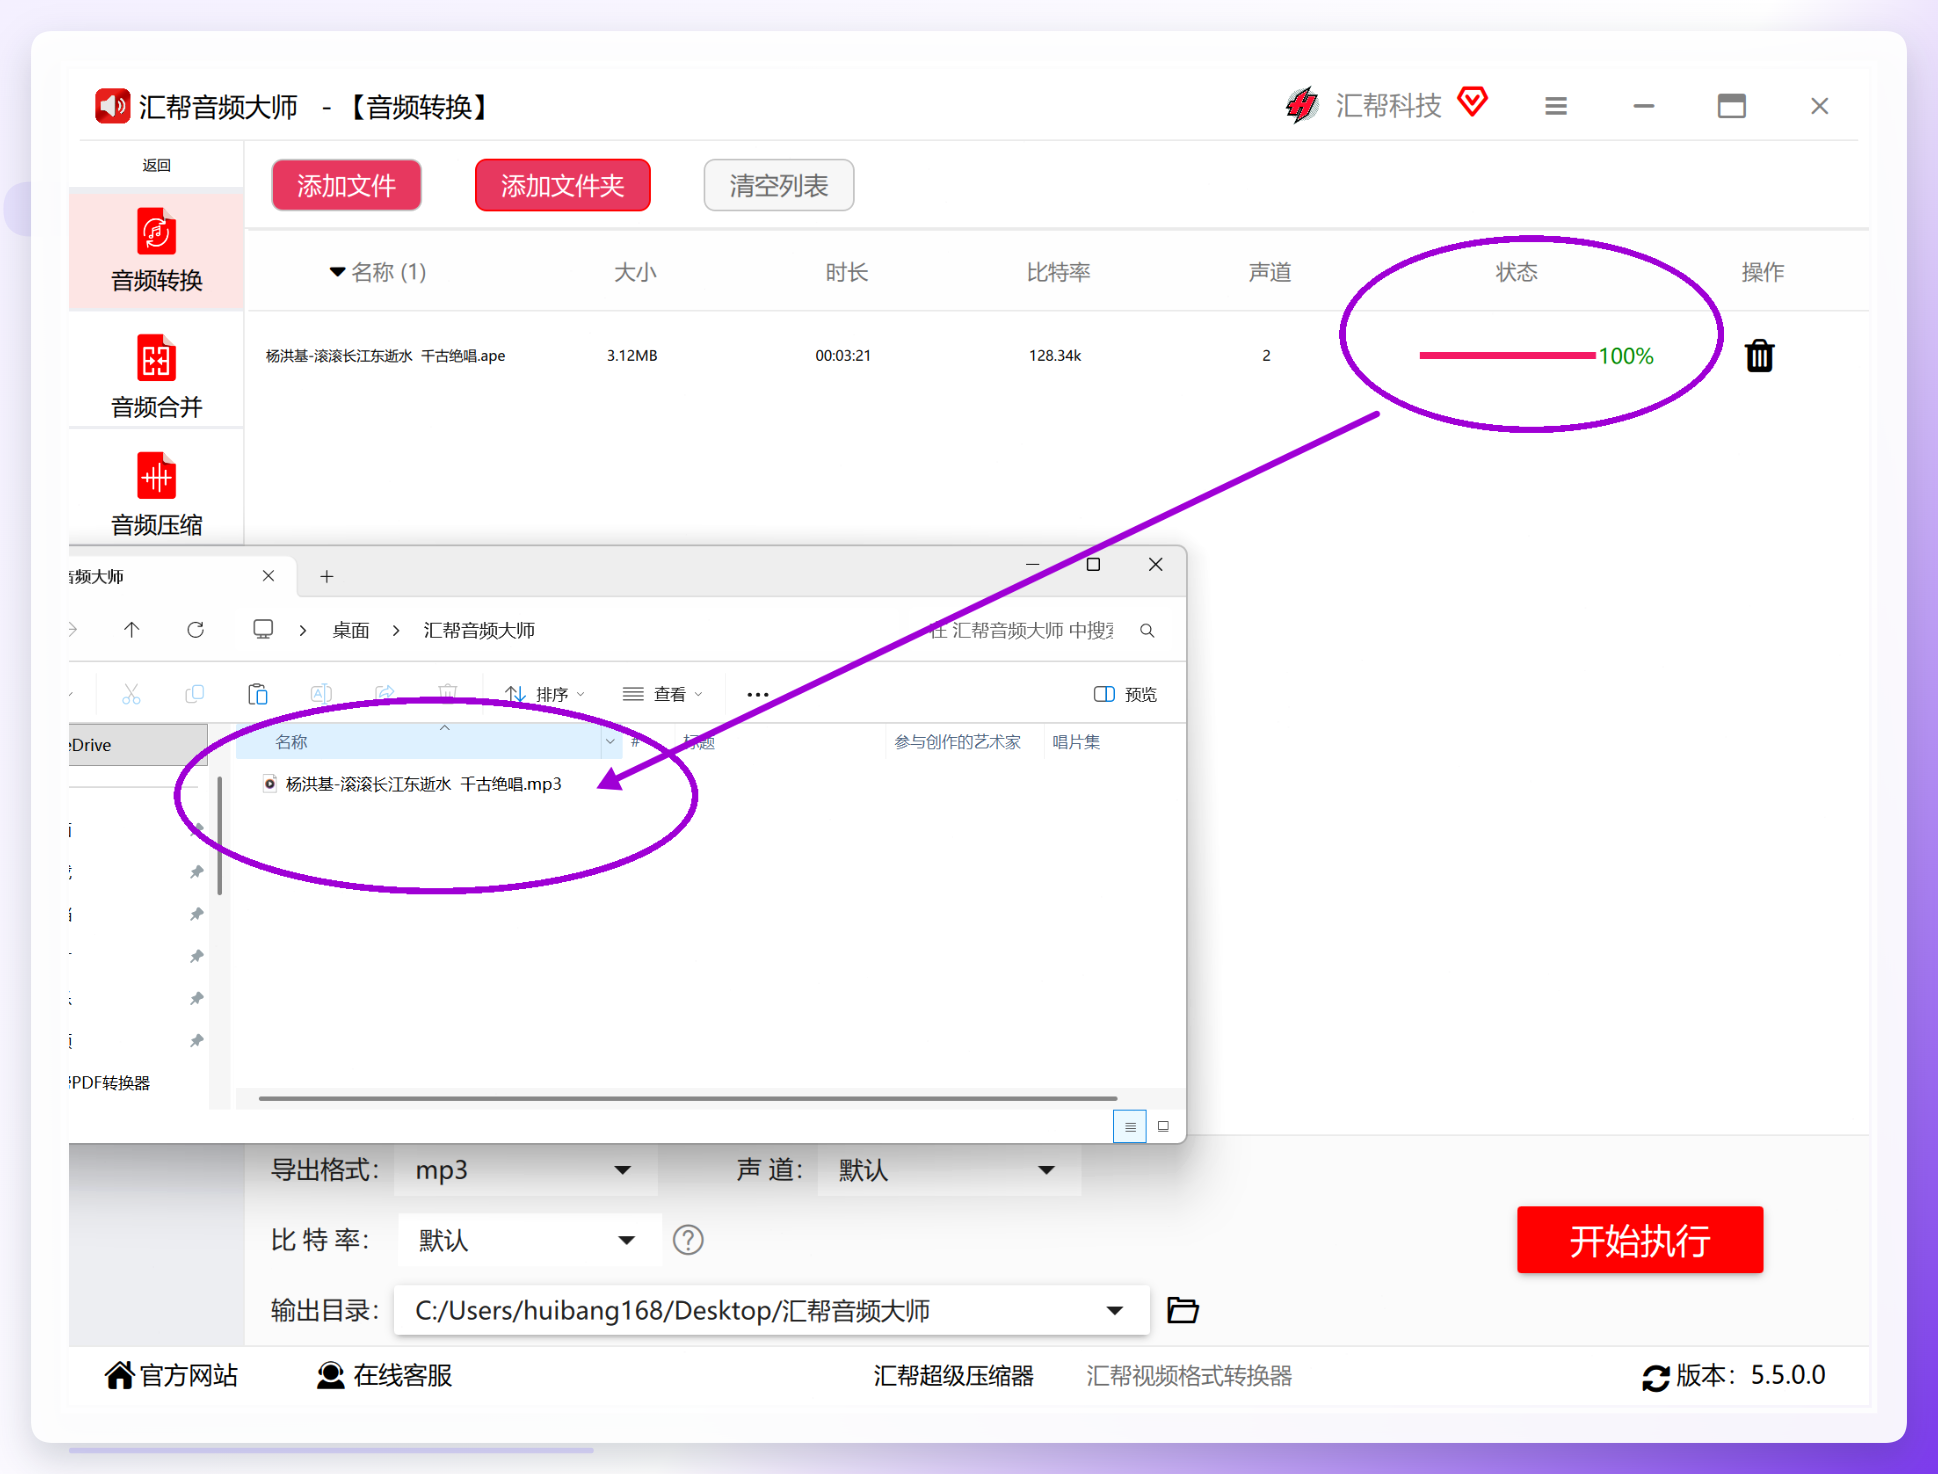Open the 汇帮视频格式转换器 link
Viewport: 1938px width, 1474px height.
1189,1376
